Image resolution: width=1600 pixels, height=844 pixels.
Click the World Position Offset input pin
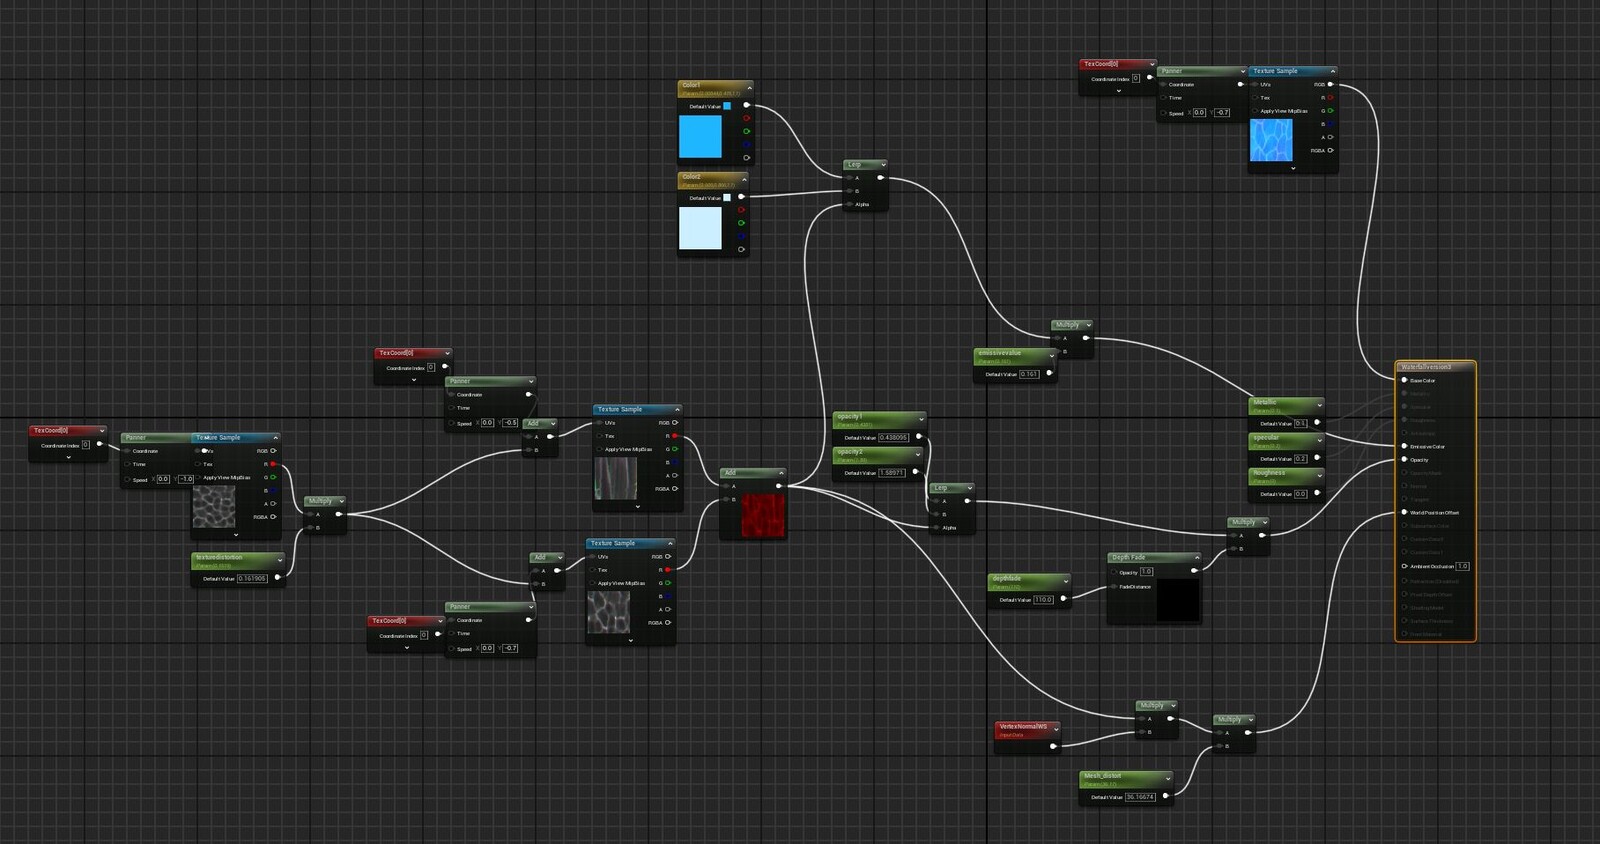tap(1404, 512)
